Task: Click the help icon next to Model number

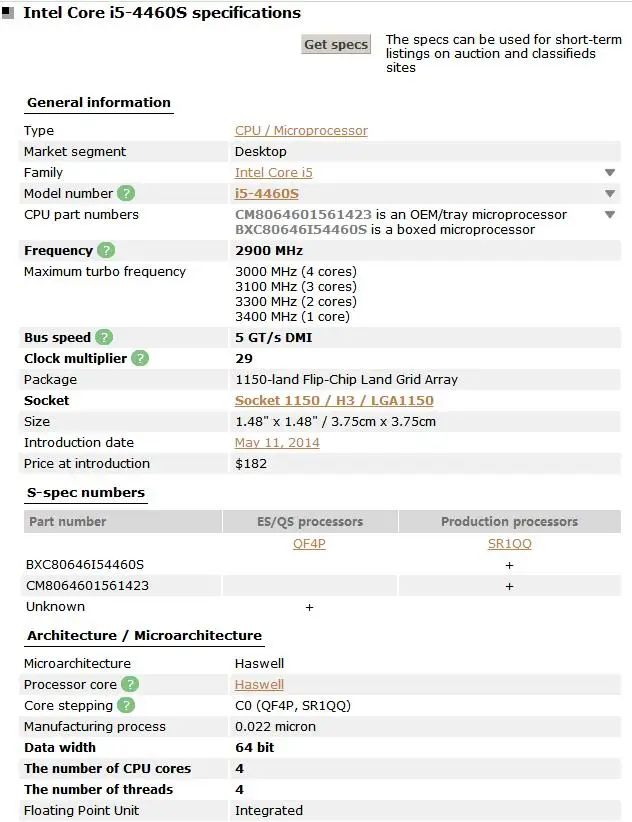Action: point(126,194)
